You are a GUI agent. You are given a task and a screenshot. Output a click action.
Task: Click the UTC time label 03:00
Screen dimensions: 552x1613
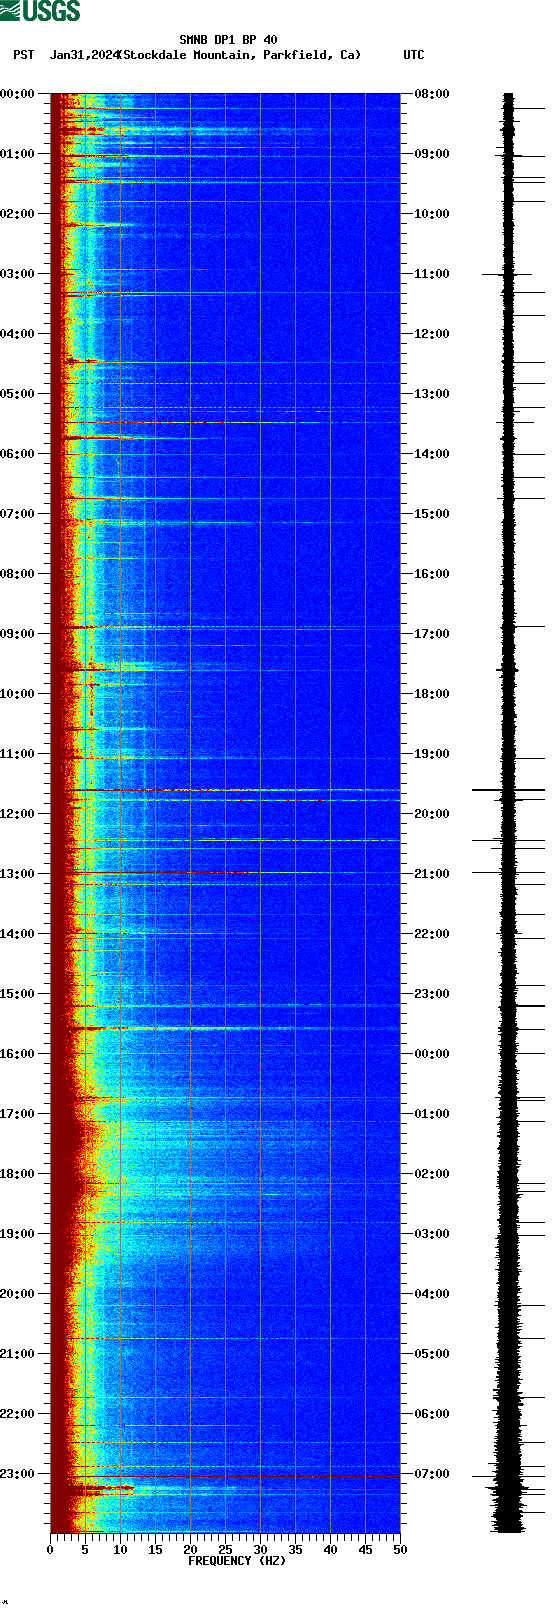432,1234
